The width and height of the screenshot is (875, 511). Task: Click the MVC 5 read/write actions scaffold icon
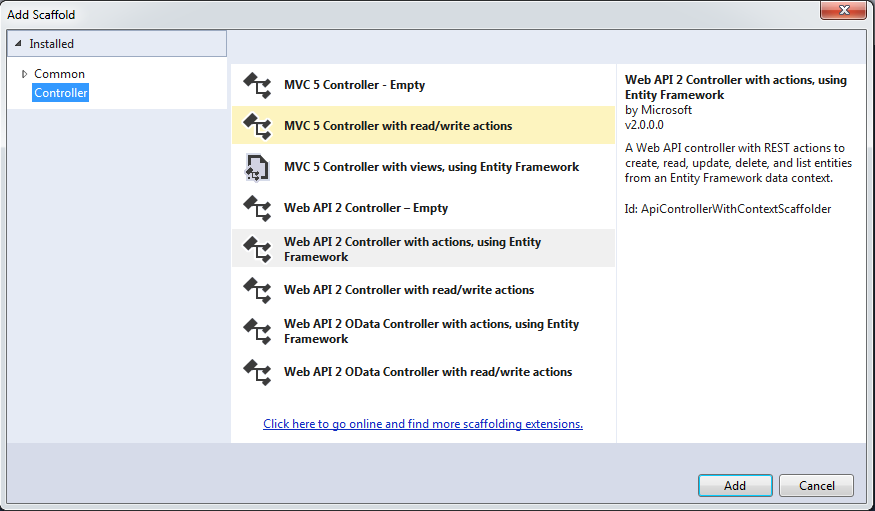pos(257,126)
